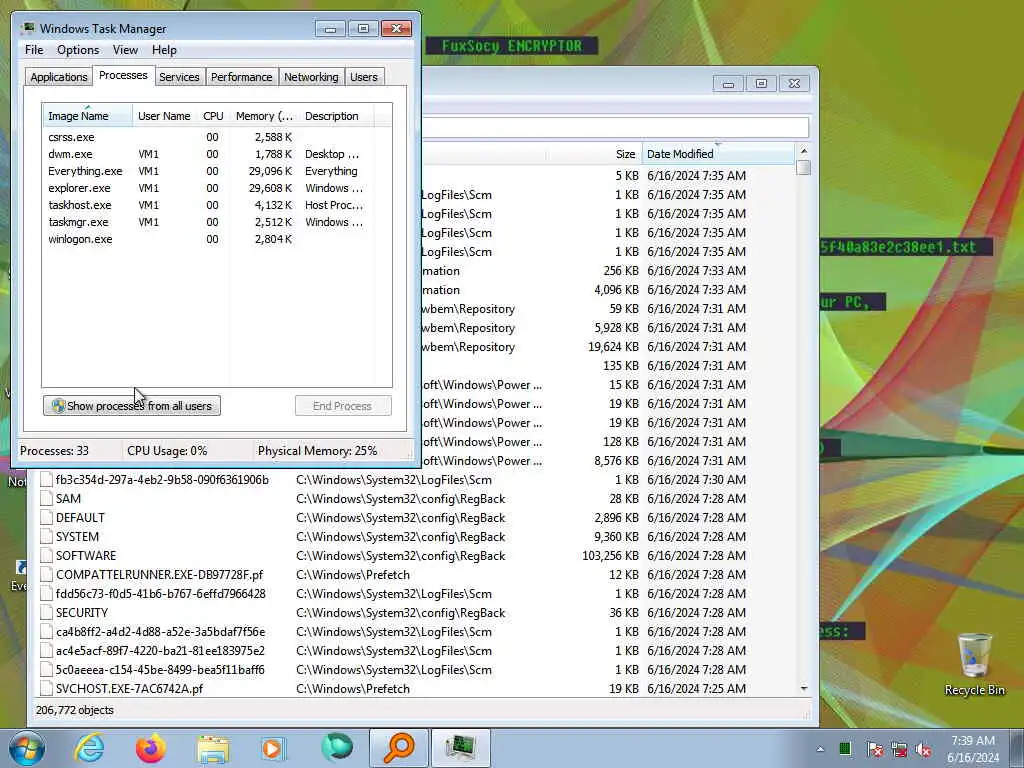Click the Everything search input field
This screenshot has width=1024, height=768.
(x=615, y=127)
